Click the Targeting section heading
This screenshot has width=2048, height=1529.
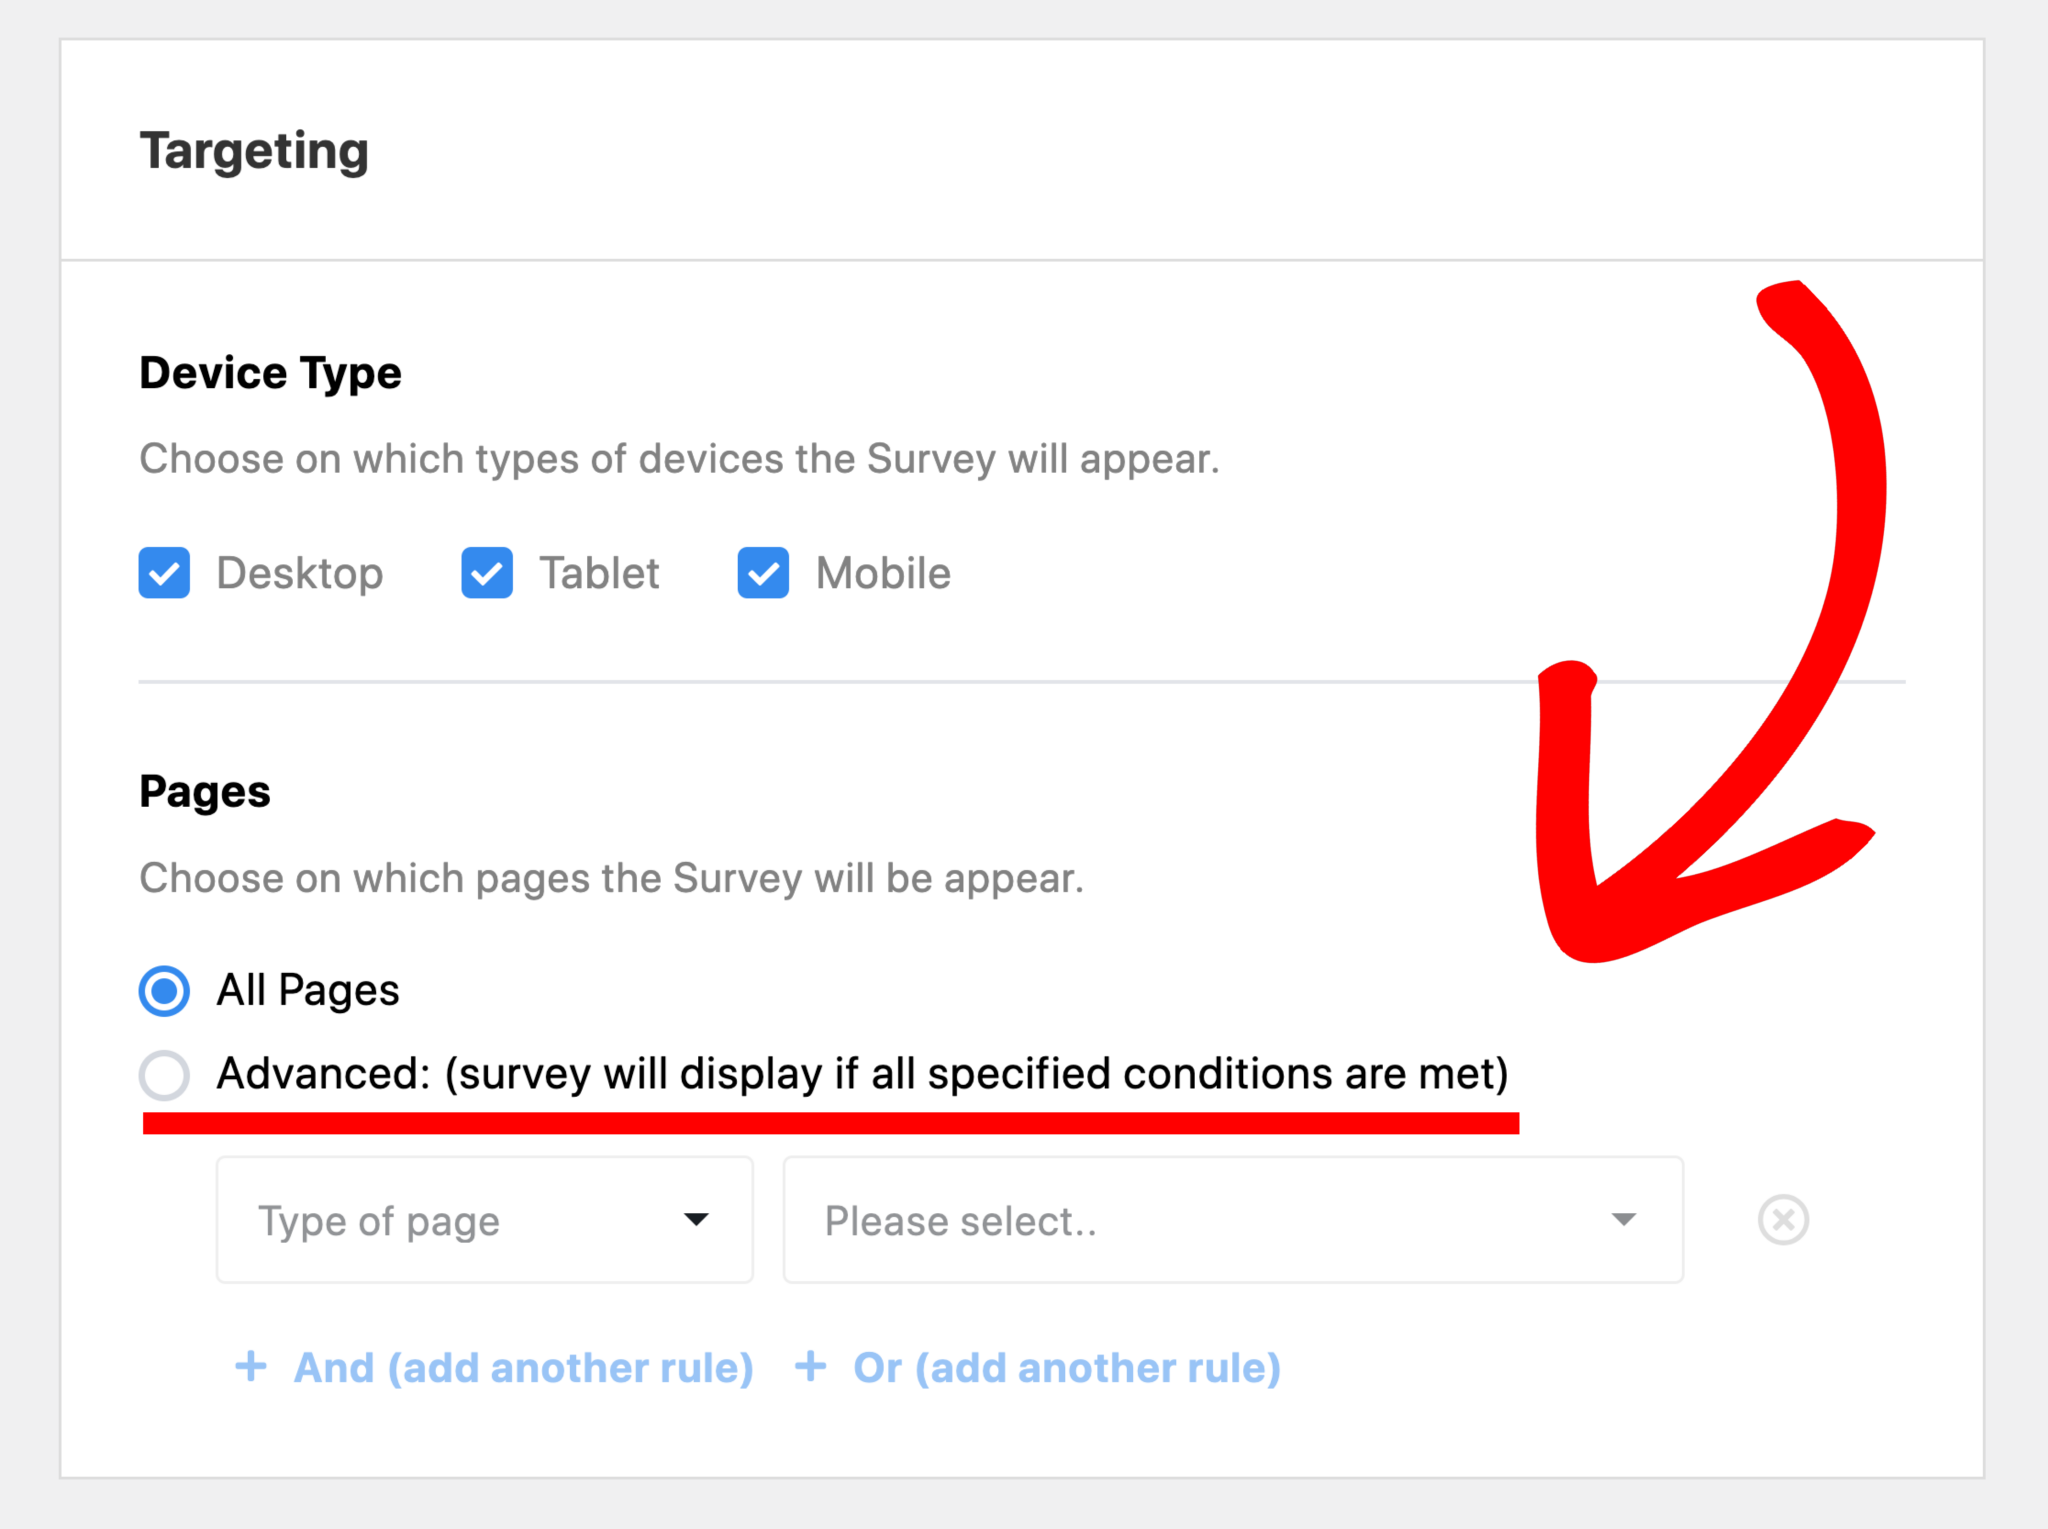(254, 150)
